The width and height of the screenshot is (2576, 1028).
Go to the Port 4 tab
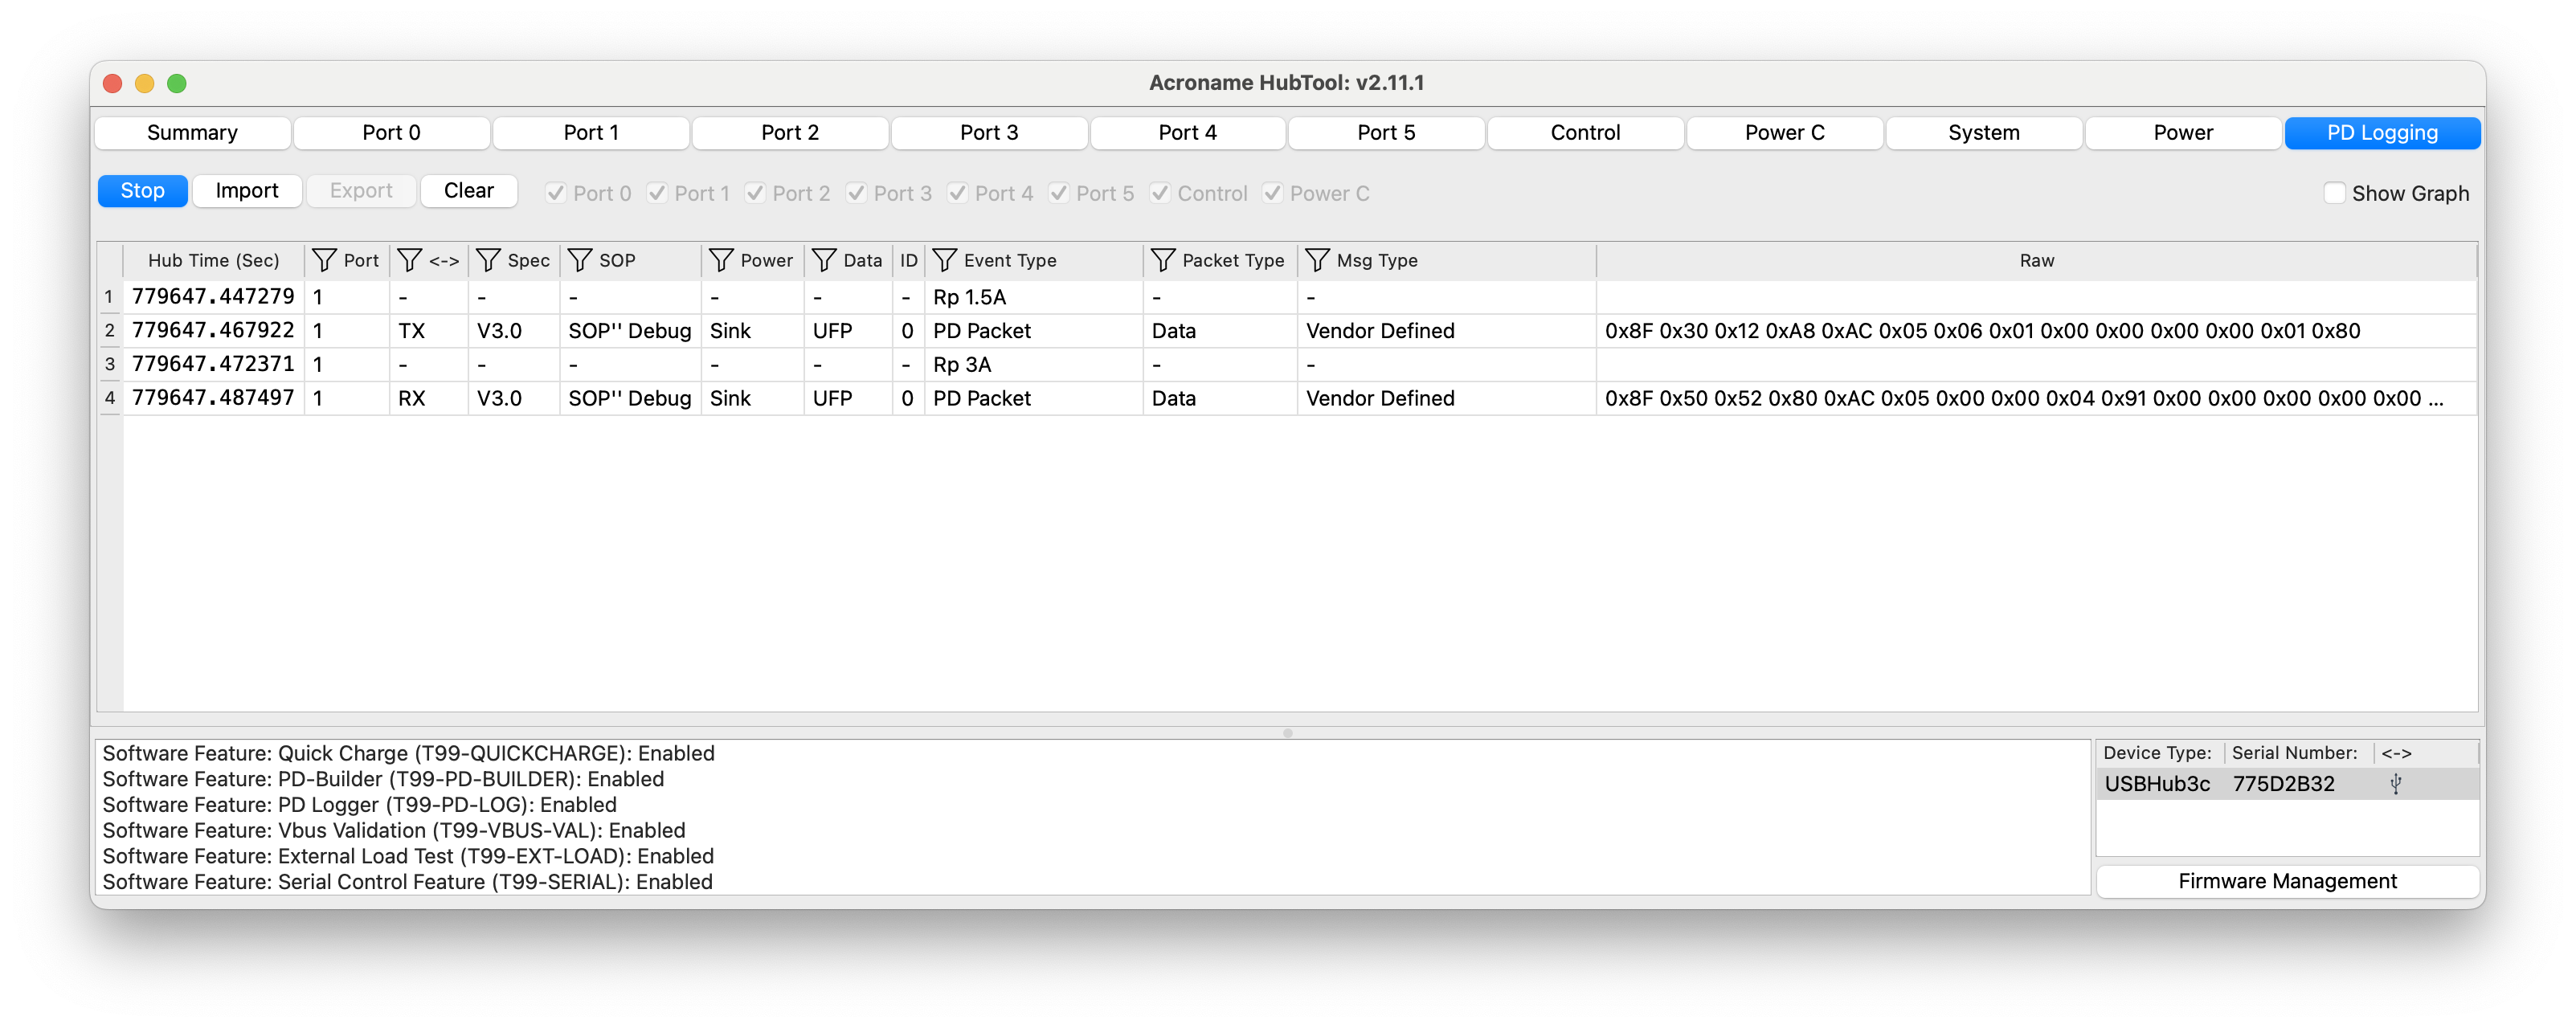tap(1188, 133)
